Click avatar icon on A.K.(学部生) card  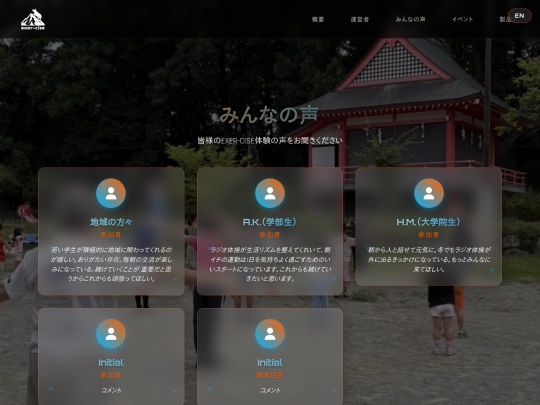click(270, 193)
